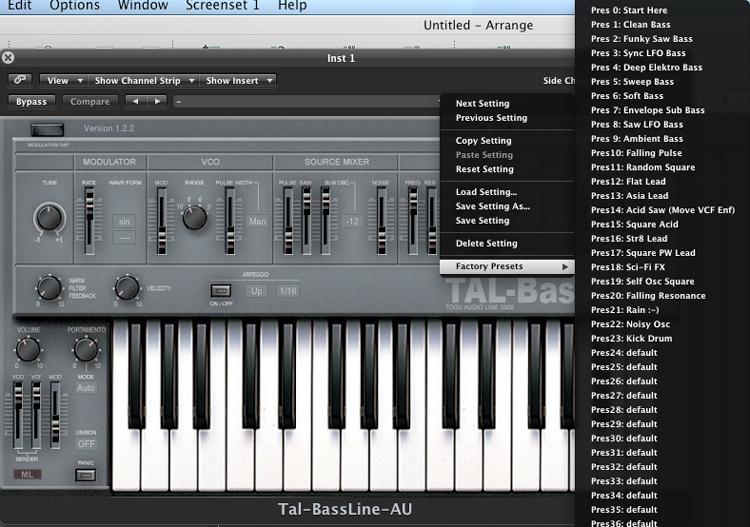This screenshot has width=750, height=527.
Task: Select preset Pres15: Square Acid
Action: tap(634, 224)
